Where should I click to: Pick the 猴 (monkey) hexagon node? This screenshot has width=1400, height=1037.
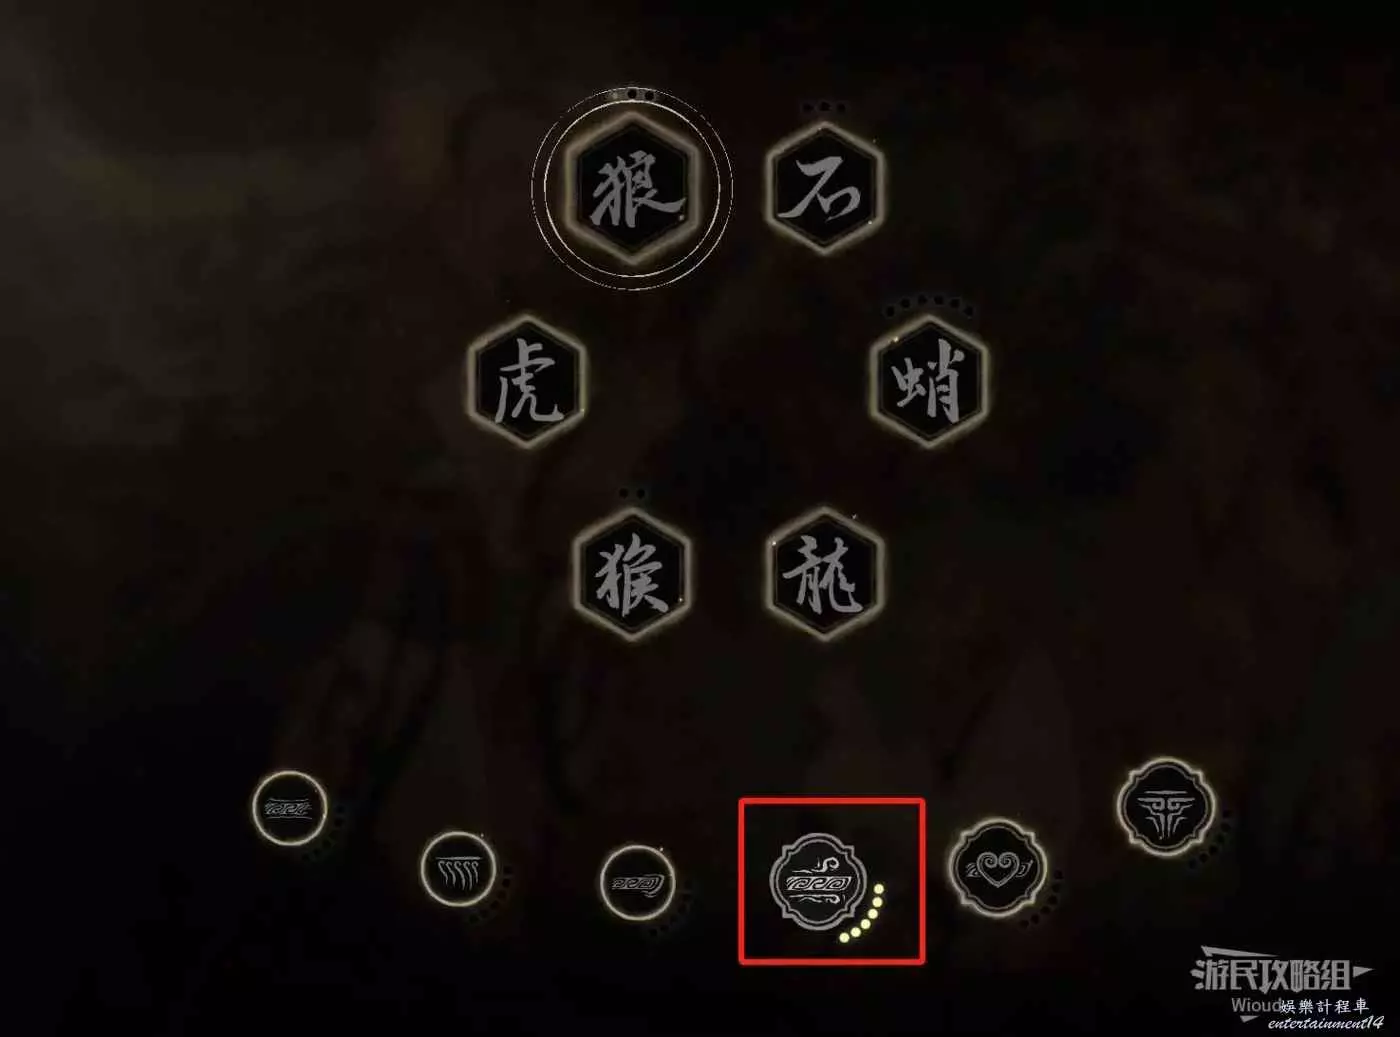point(634,573)
